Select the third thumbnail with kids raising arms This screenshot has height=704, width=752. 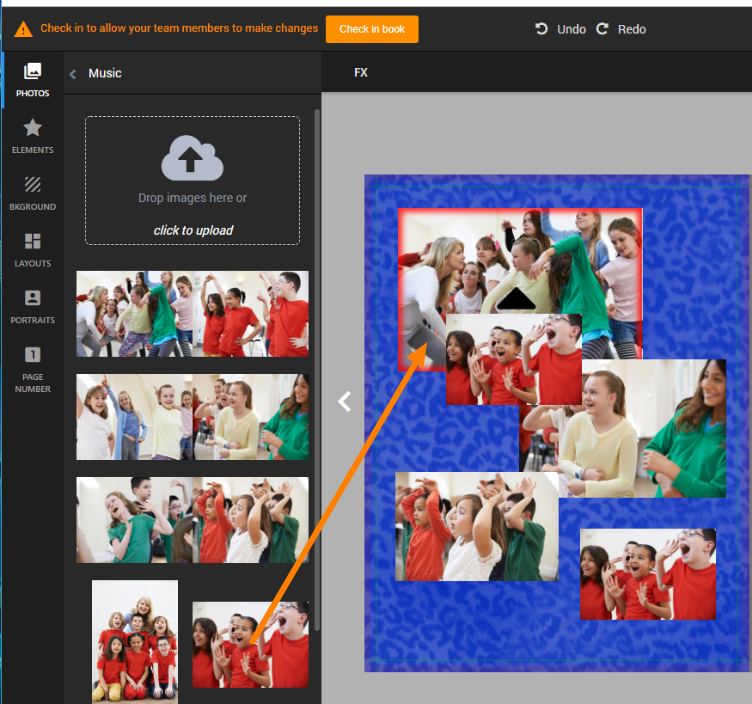point(192,519)
